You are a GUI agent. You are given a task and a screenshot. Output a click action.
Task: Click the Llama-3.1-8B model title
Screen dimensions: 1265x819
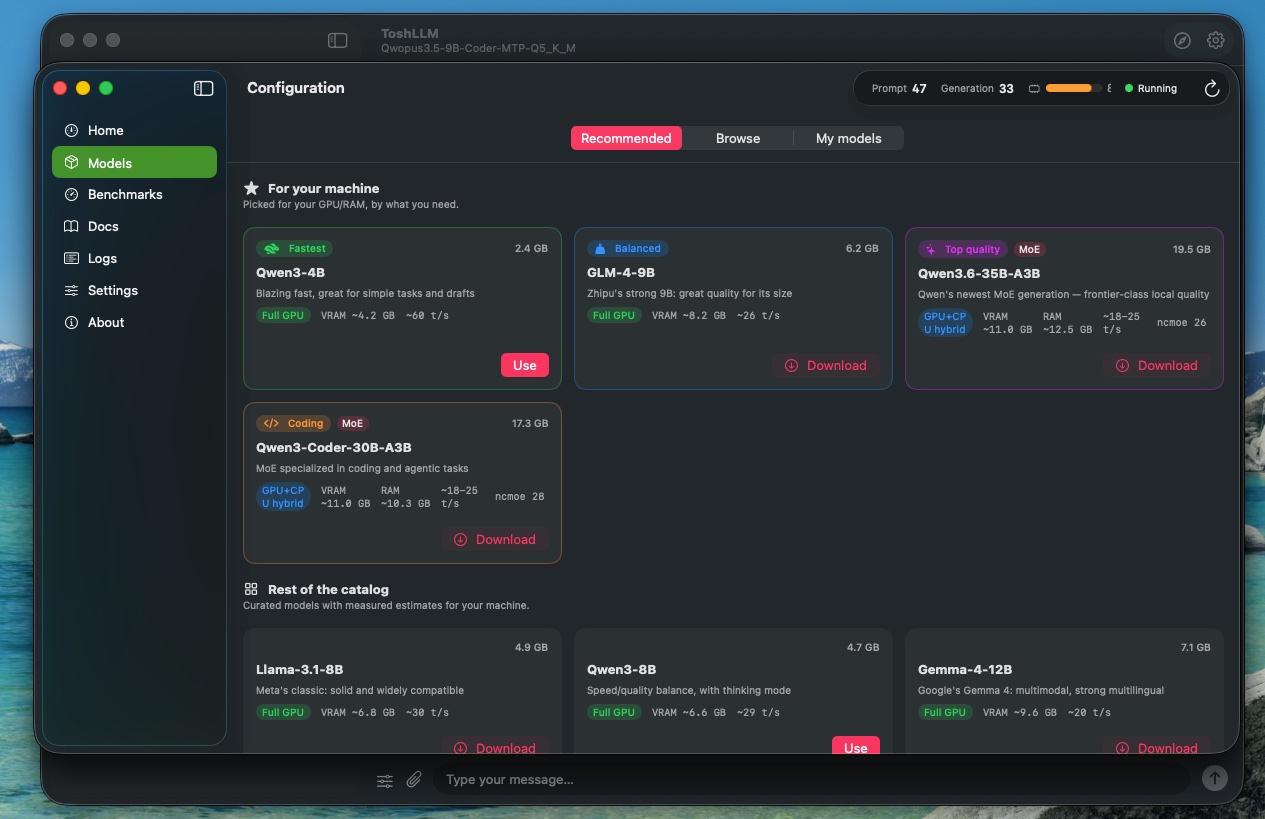pos(299,669)
